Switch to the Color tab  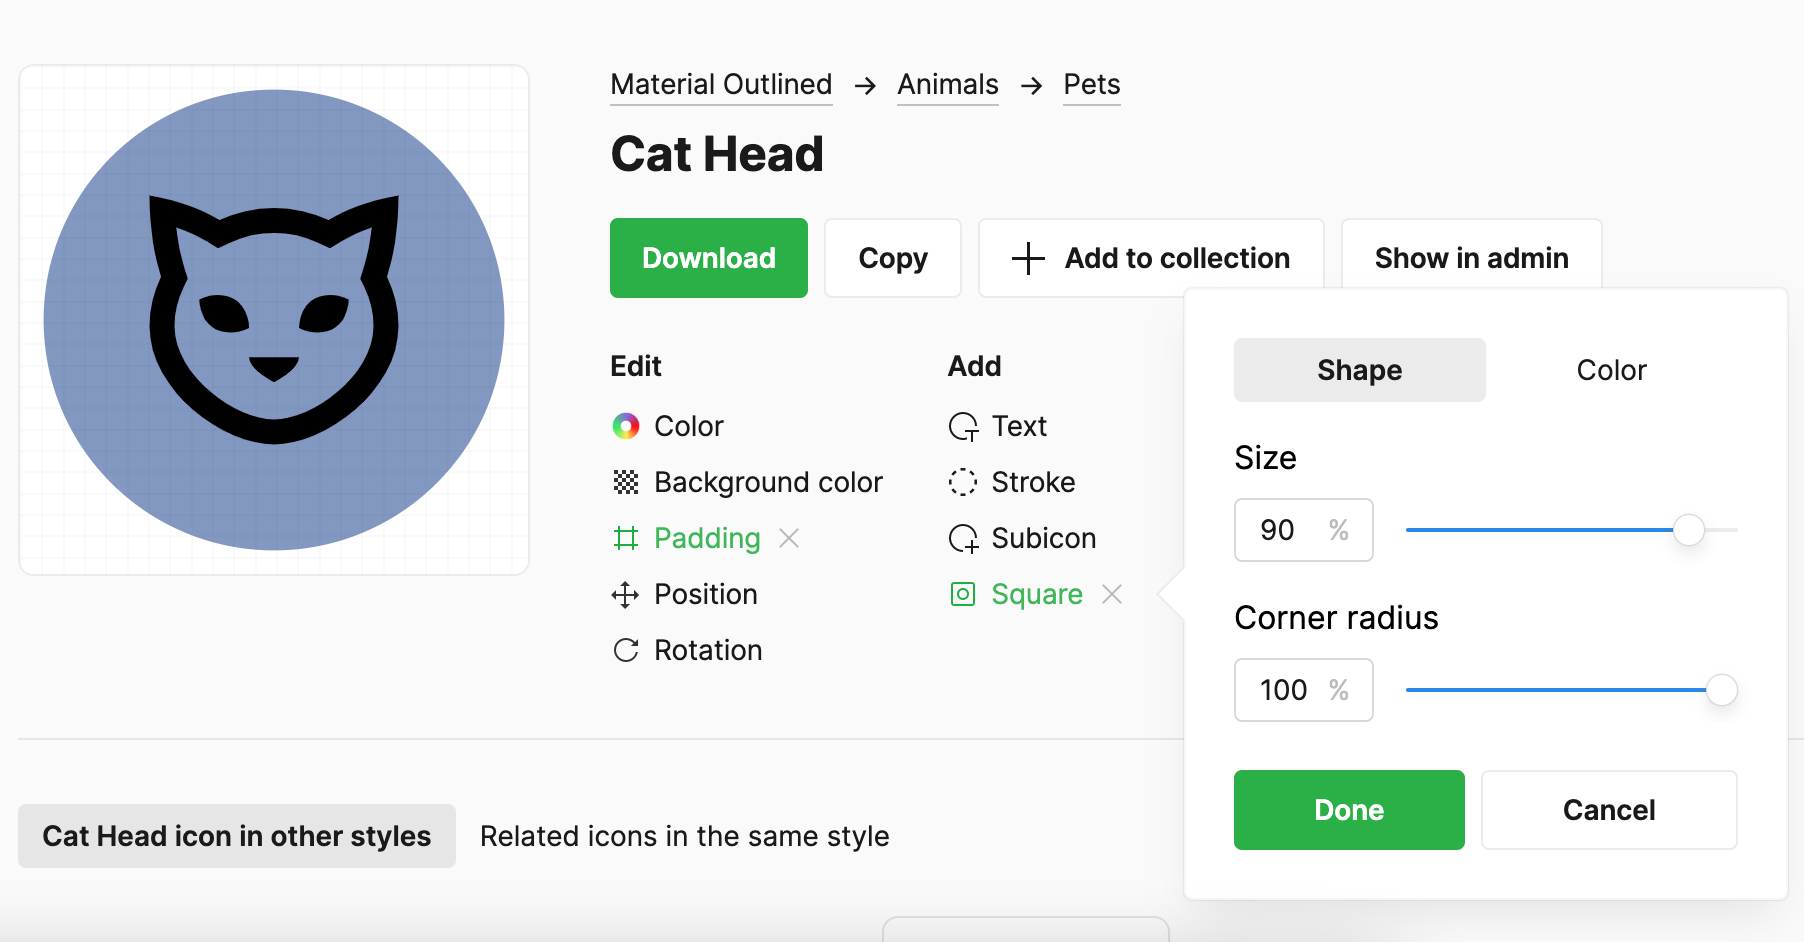click(x=1611, y=369)
